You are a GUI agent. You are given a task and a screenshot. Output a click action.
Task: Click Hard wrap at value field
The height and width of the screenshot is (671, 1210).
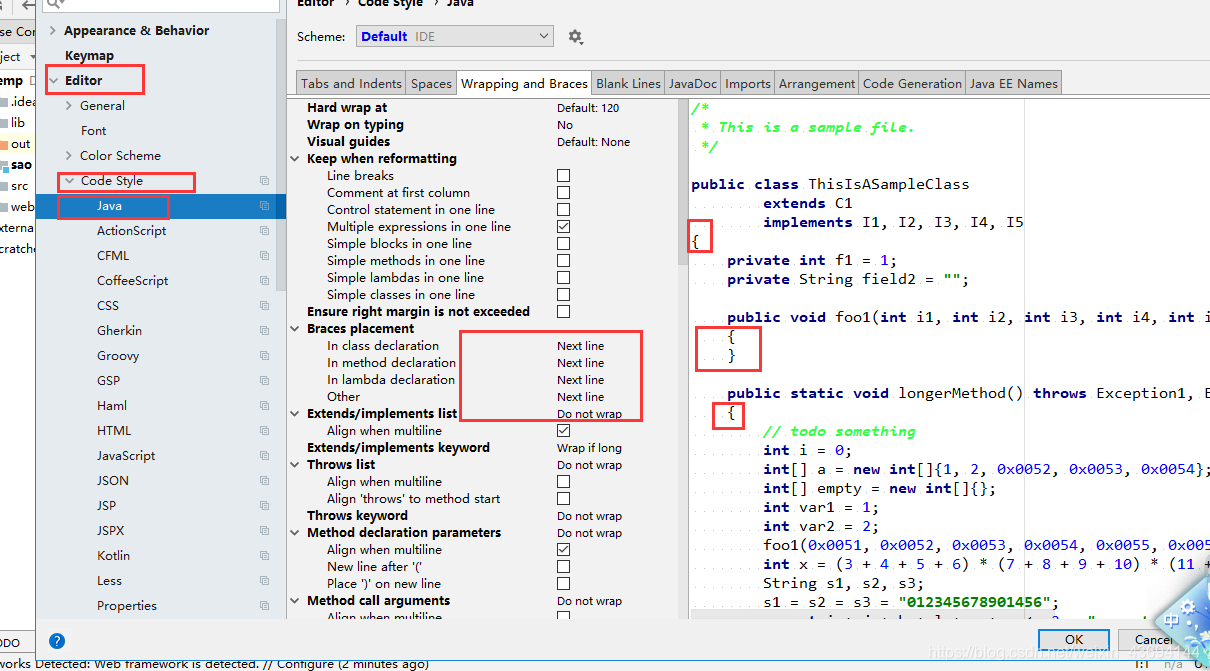coord(588,108)
